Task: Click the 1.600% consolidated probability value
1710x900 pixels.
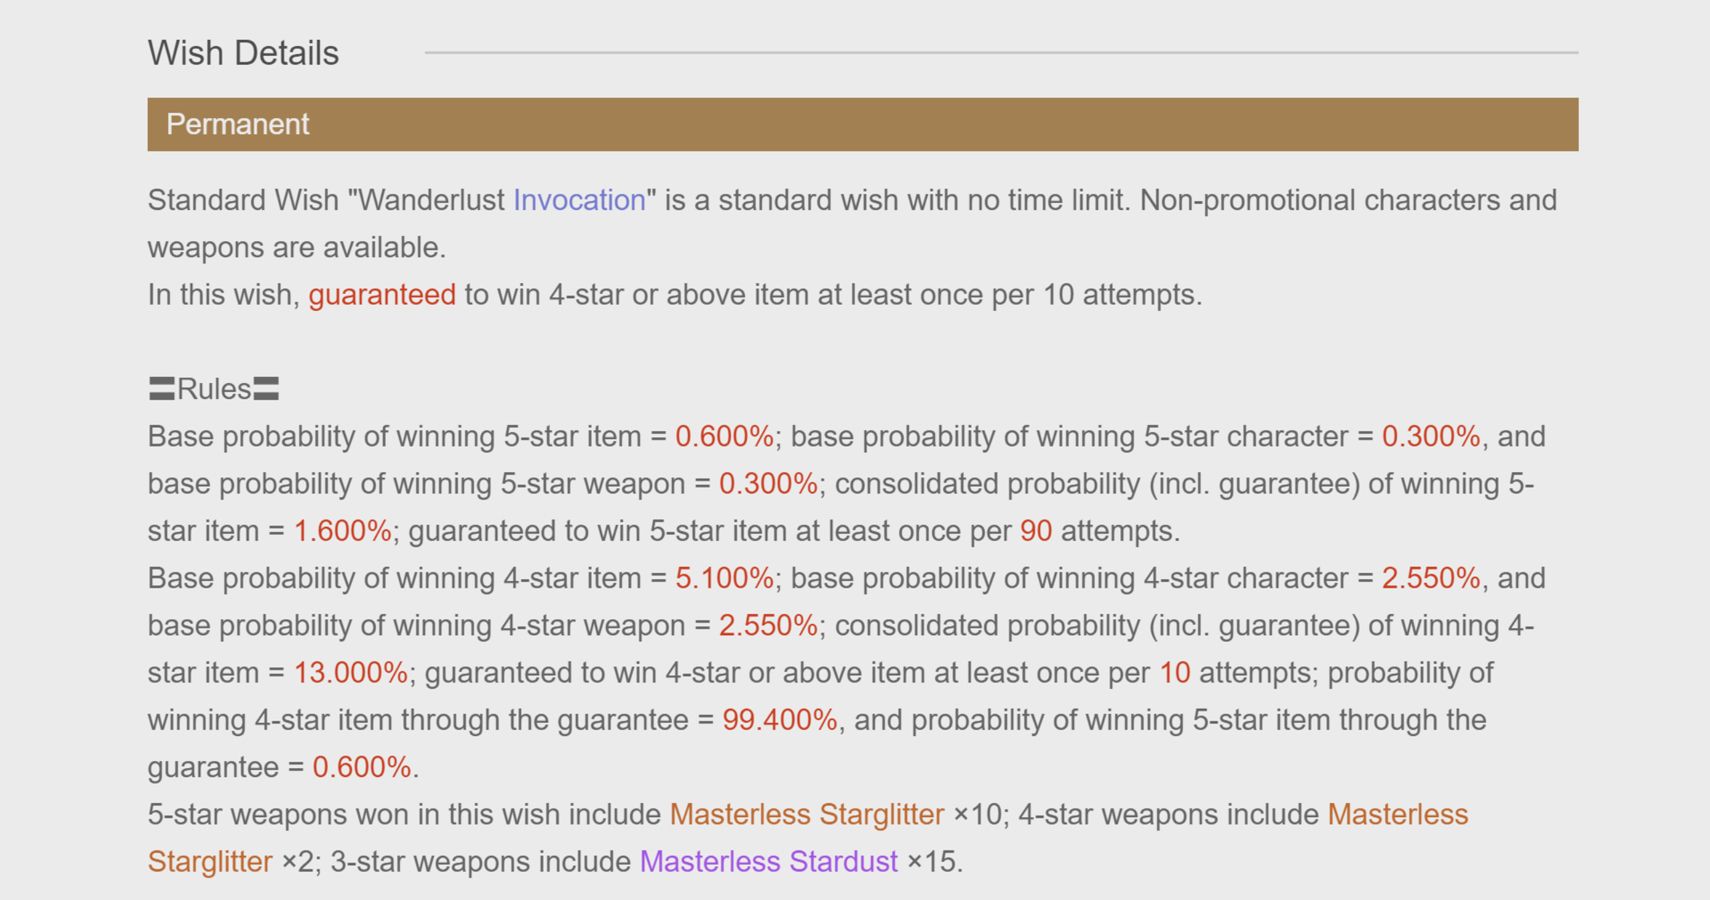Action: click(x=342, y=531)
